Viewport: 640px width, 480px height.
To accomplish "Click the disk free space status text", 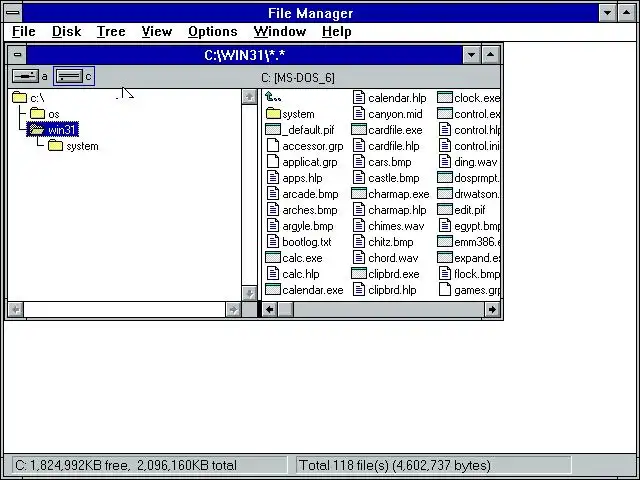I will (x=126, y=465).
